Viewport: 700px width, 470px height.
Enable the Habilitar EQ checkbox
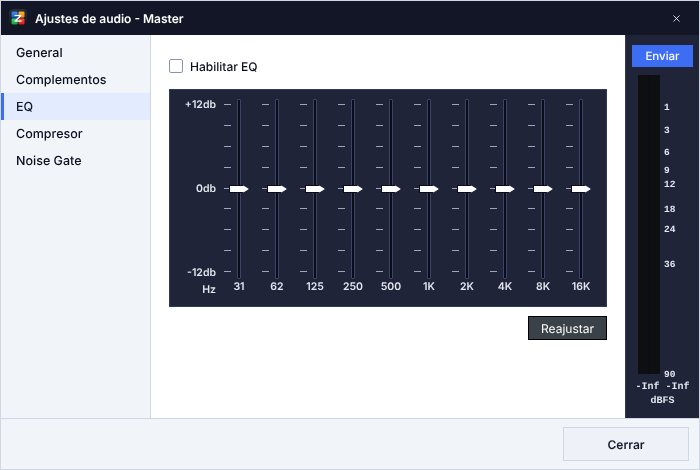pyautogui.click(x=176, y=66)
